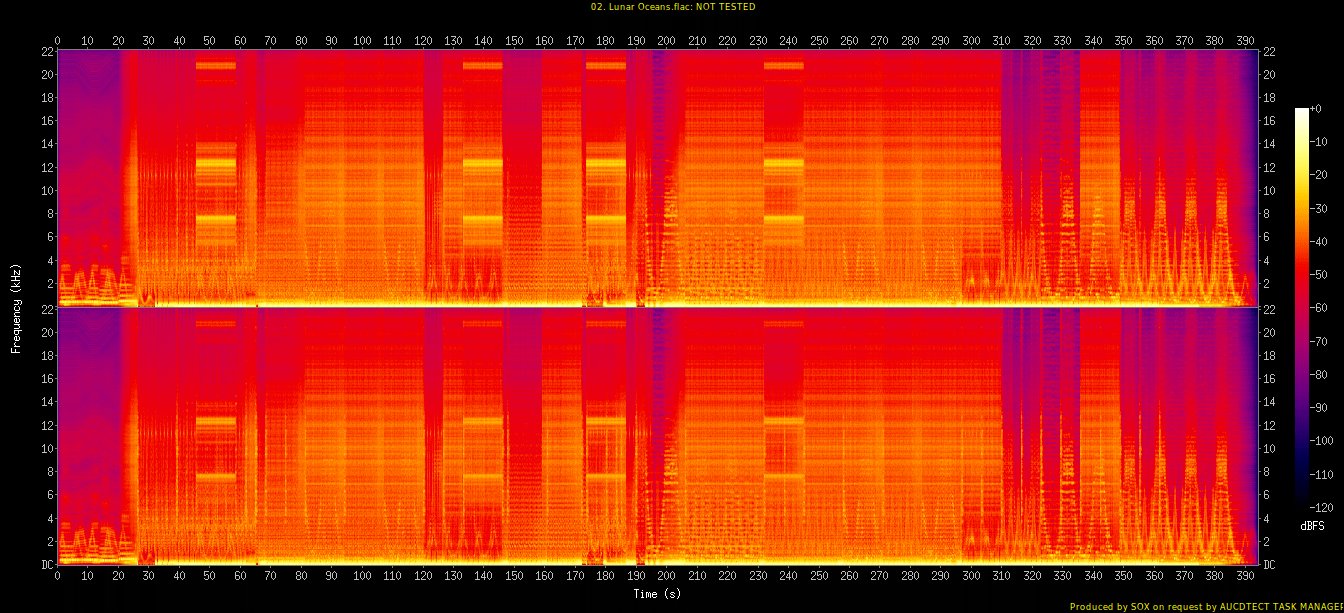
Task: Click the '0' tick on the bottom time axis
Action: pos(58,577)
